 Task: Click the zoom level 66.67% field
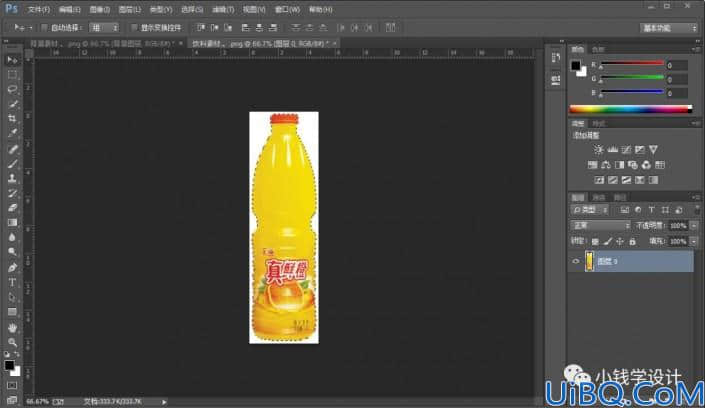point(37,401)
